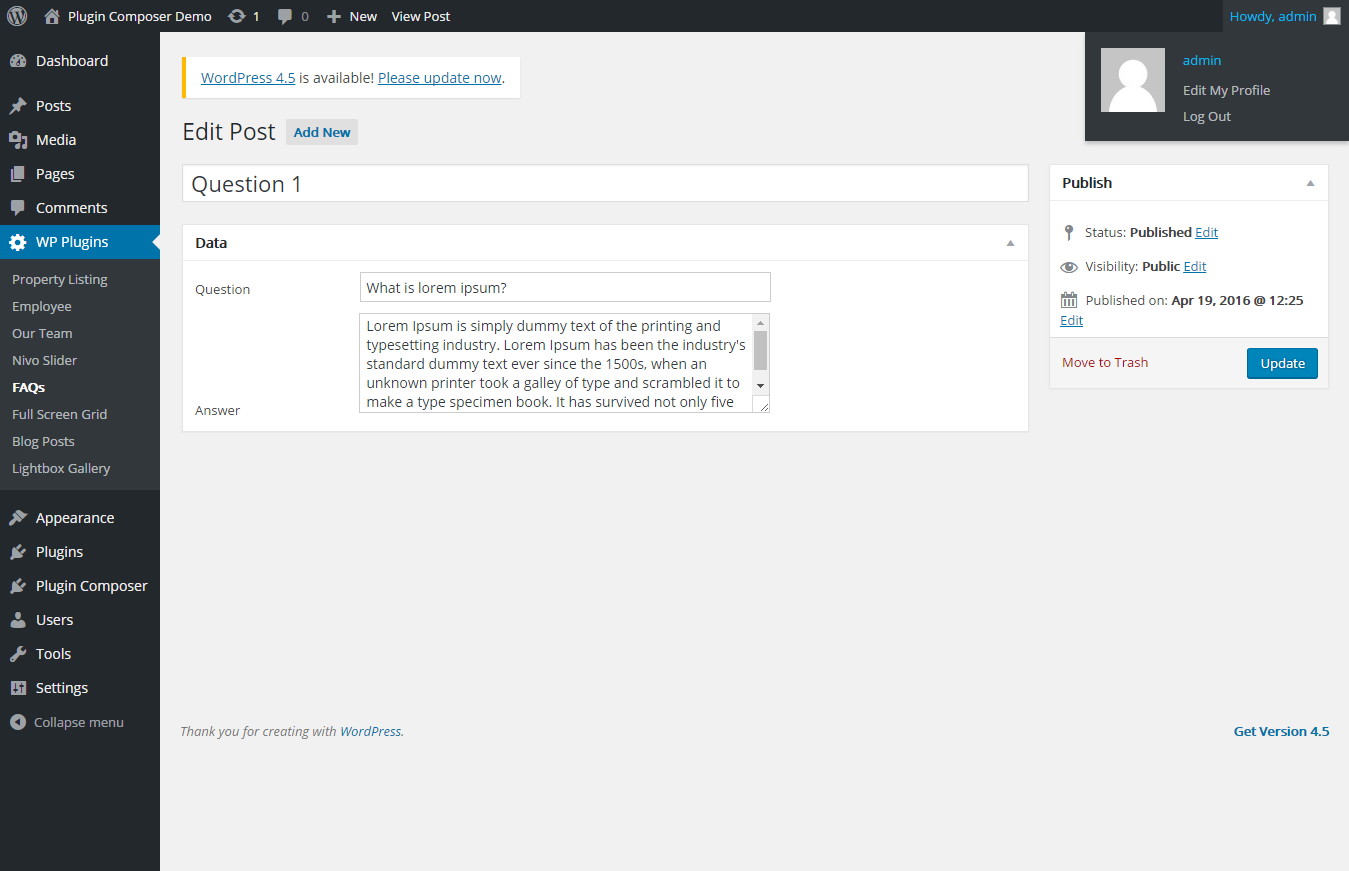Click the home icon beside Plugin Composer Demo

click(x=52, y=16)
